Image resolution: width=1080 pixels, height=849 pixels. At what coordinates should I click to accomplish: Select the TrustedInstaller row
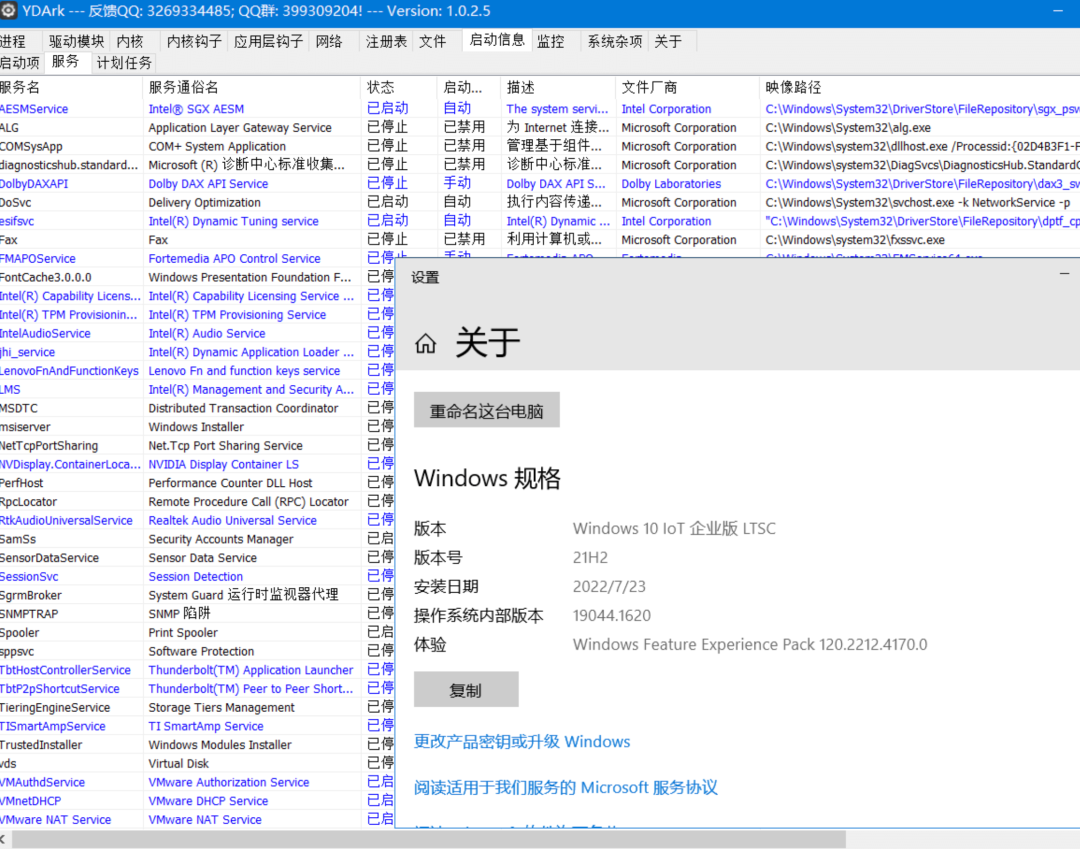point(197,744)
